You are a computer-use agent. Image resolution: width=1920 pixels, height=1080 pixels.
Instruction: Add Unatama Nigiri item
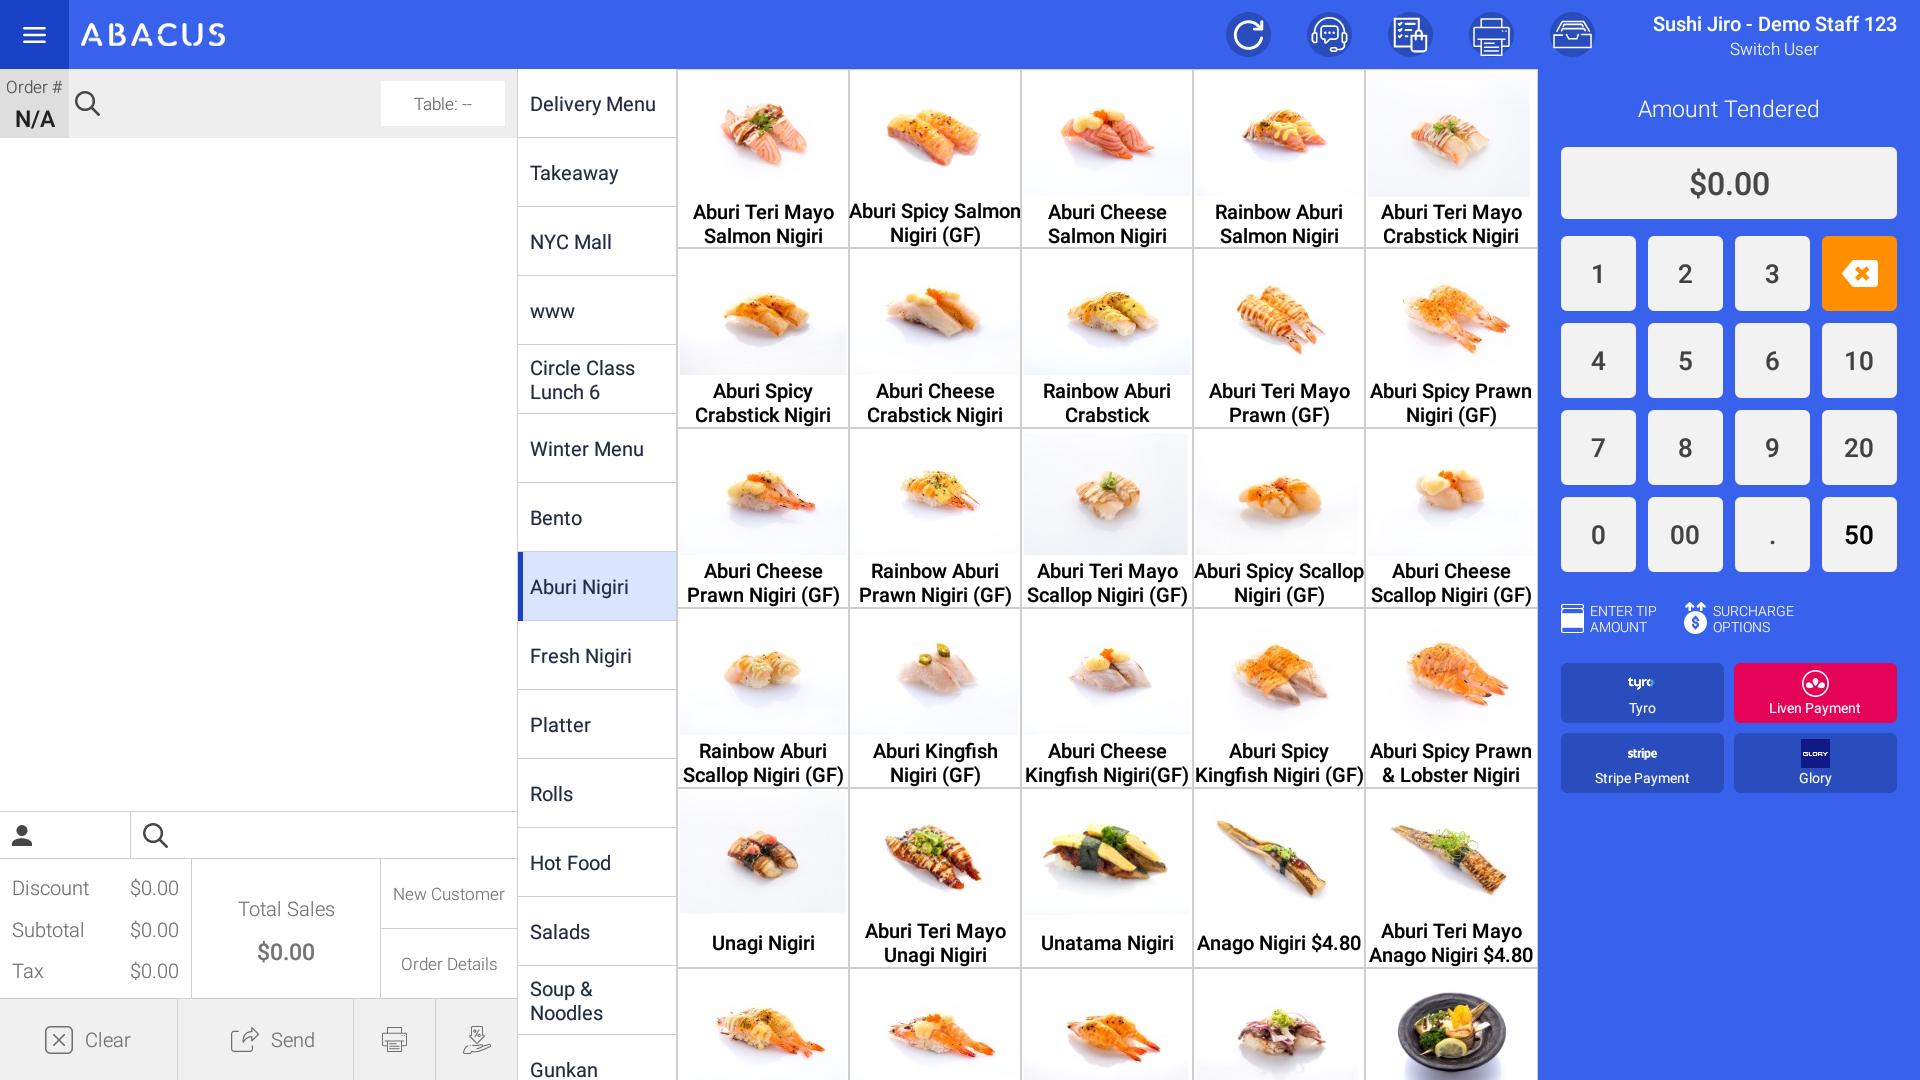click(1107, 879)
